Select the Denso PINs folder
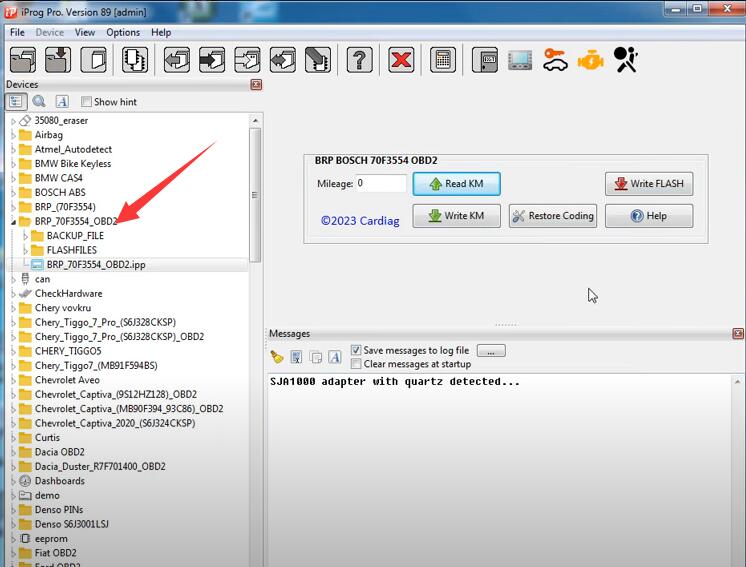The image size is (746, 567). pos(59,510)
